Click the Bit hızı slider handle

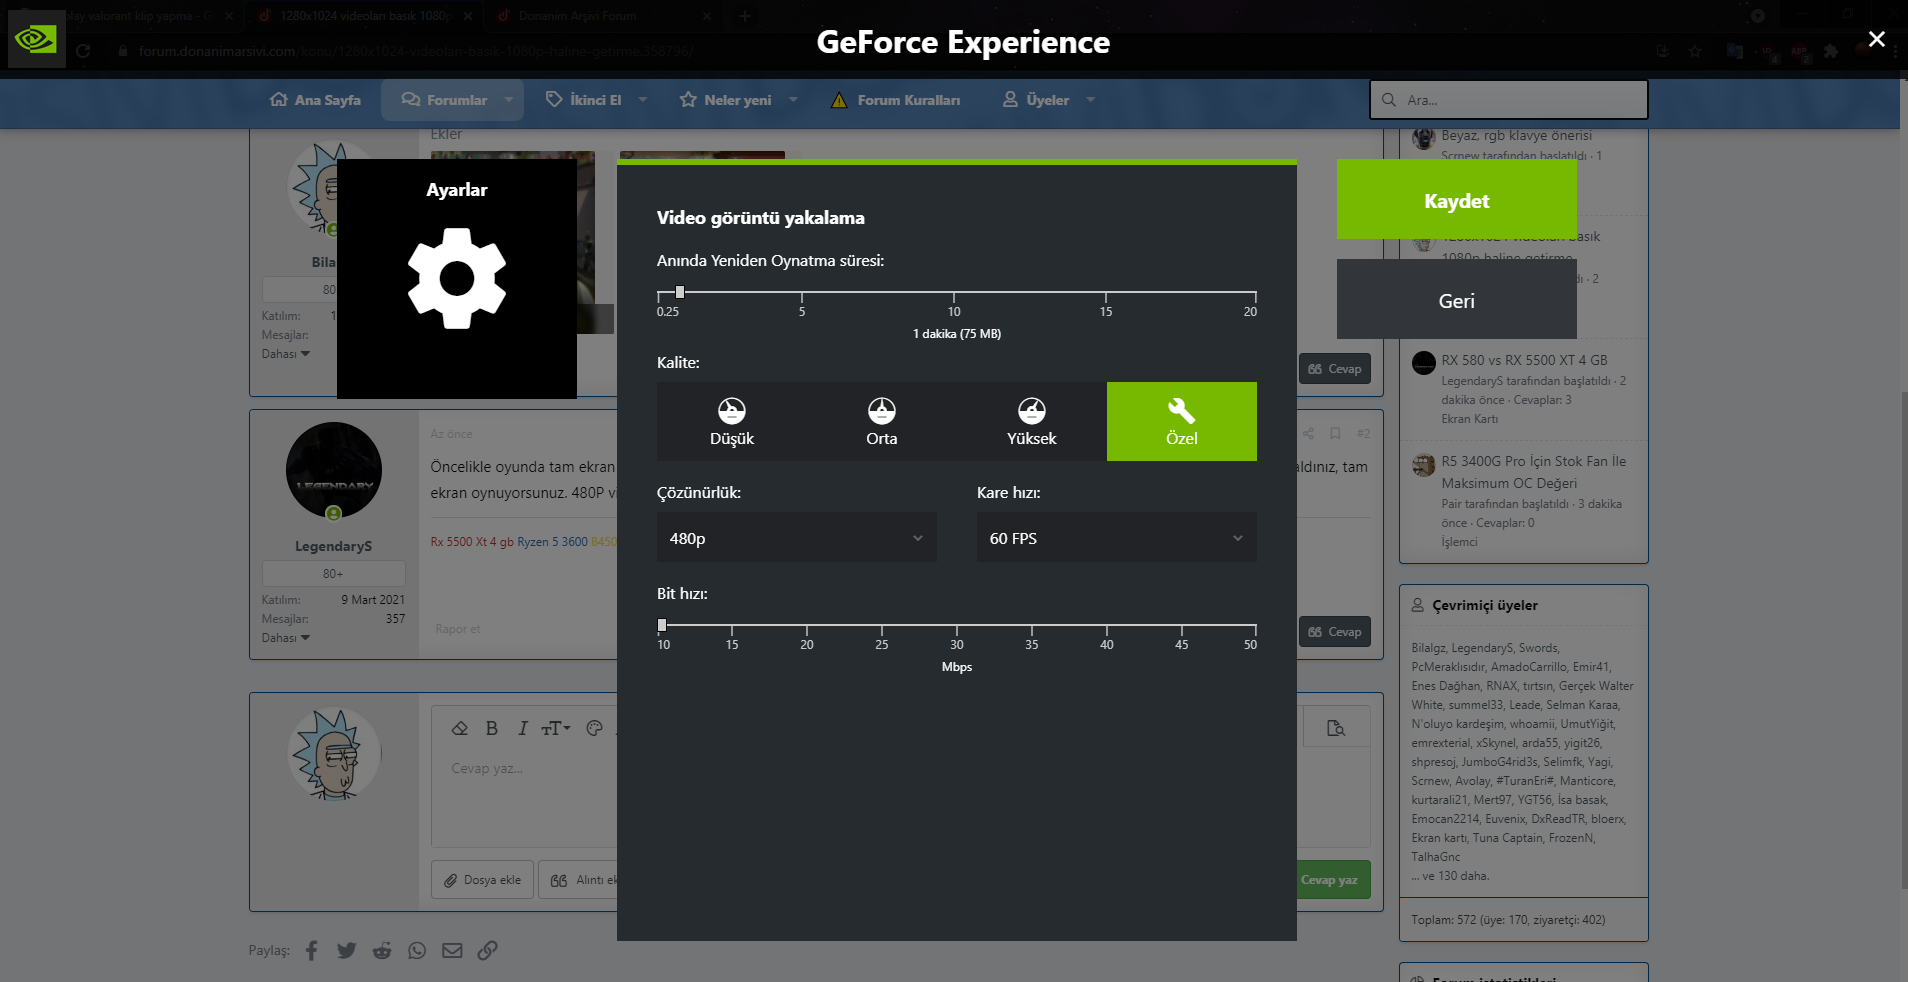(662, 625)
